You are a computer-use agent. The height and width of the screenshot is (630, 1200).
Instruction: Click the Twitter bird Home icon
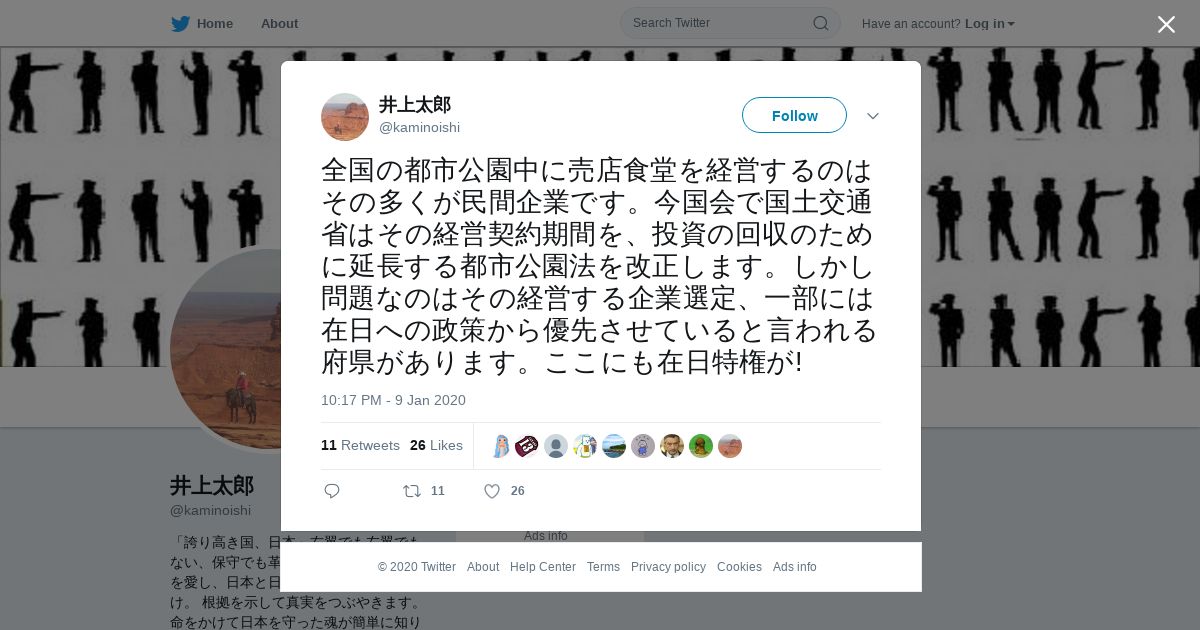[x=180, y=24]
